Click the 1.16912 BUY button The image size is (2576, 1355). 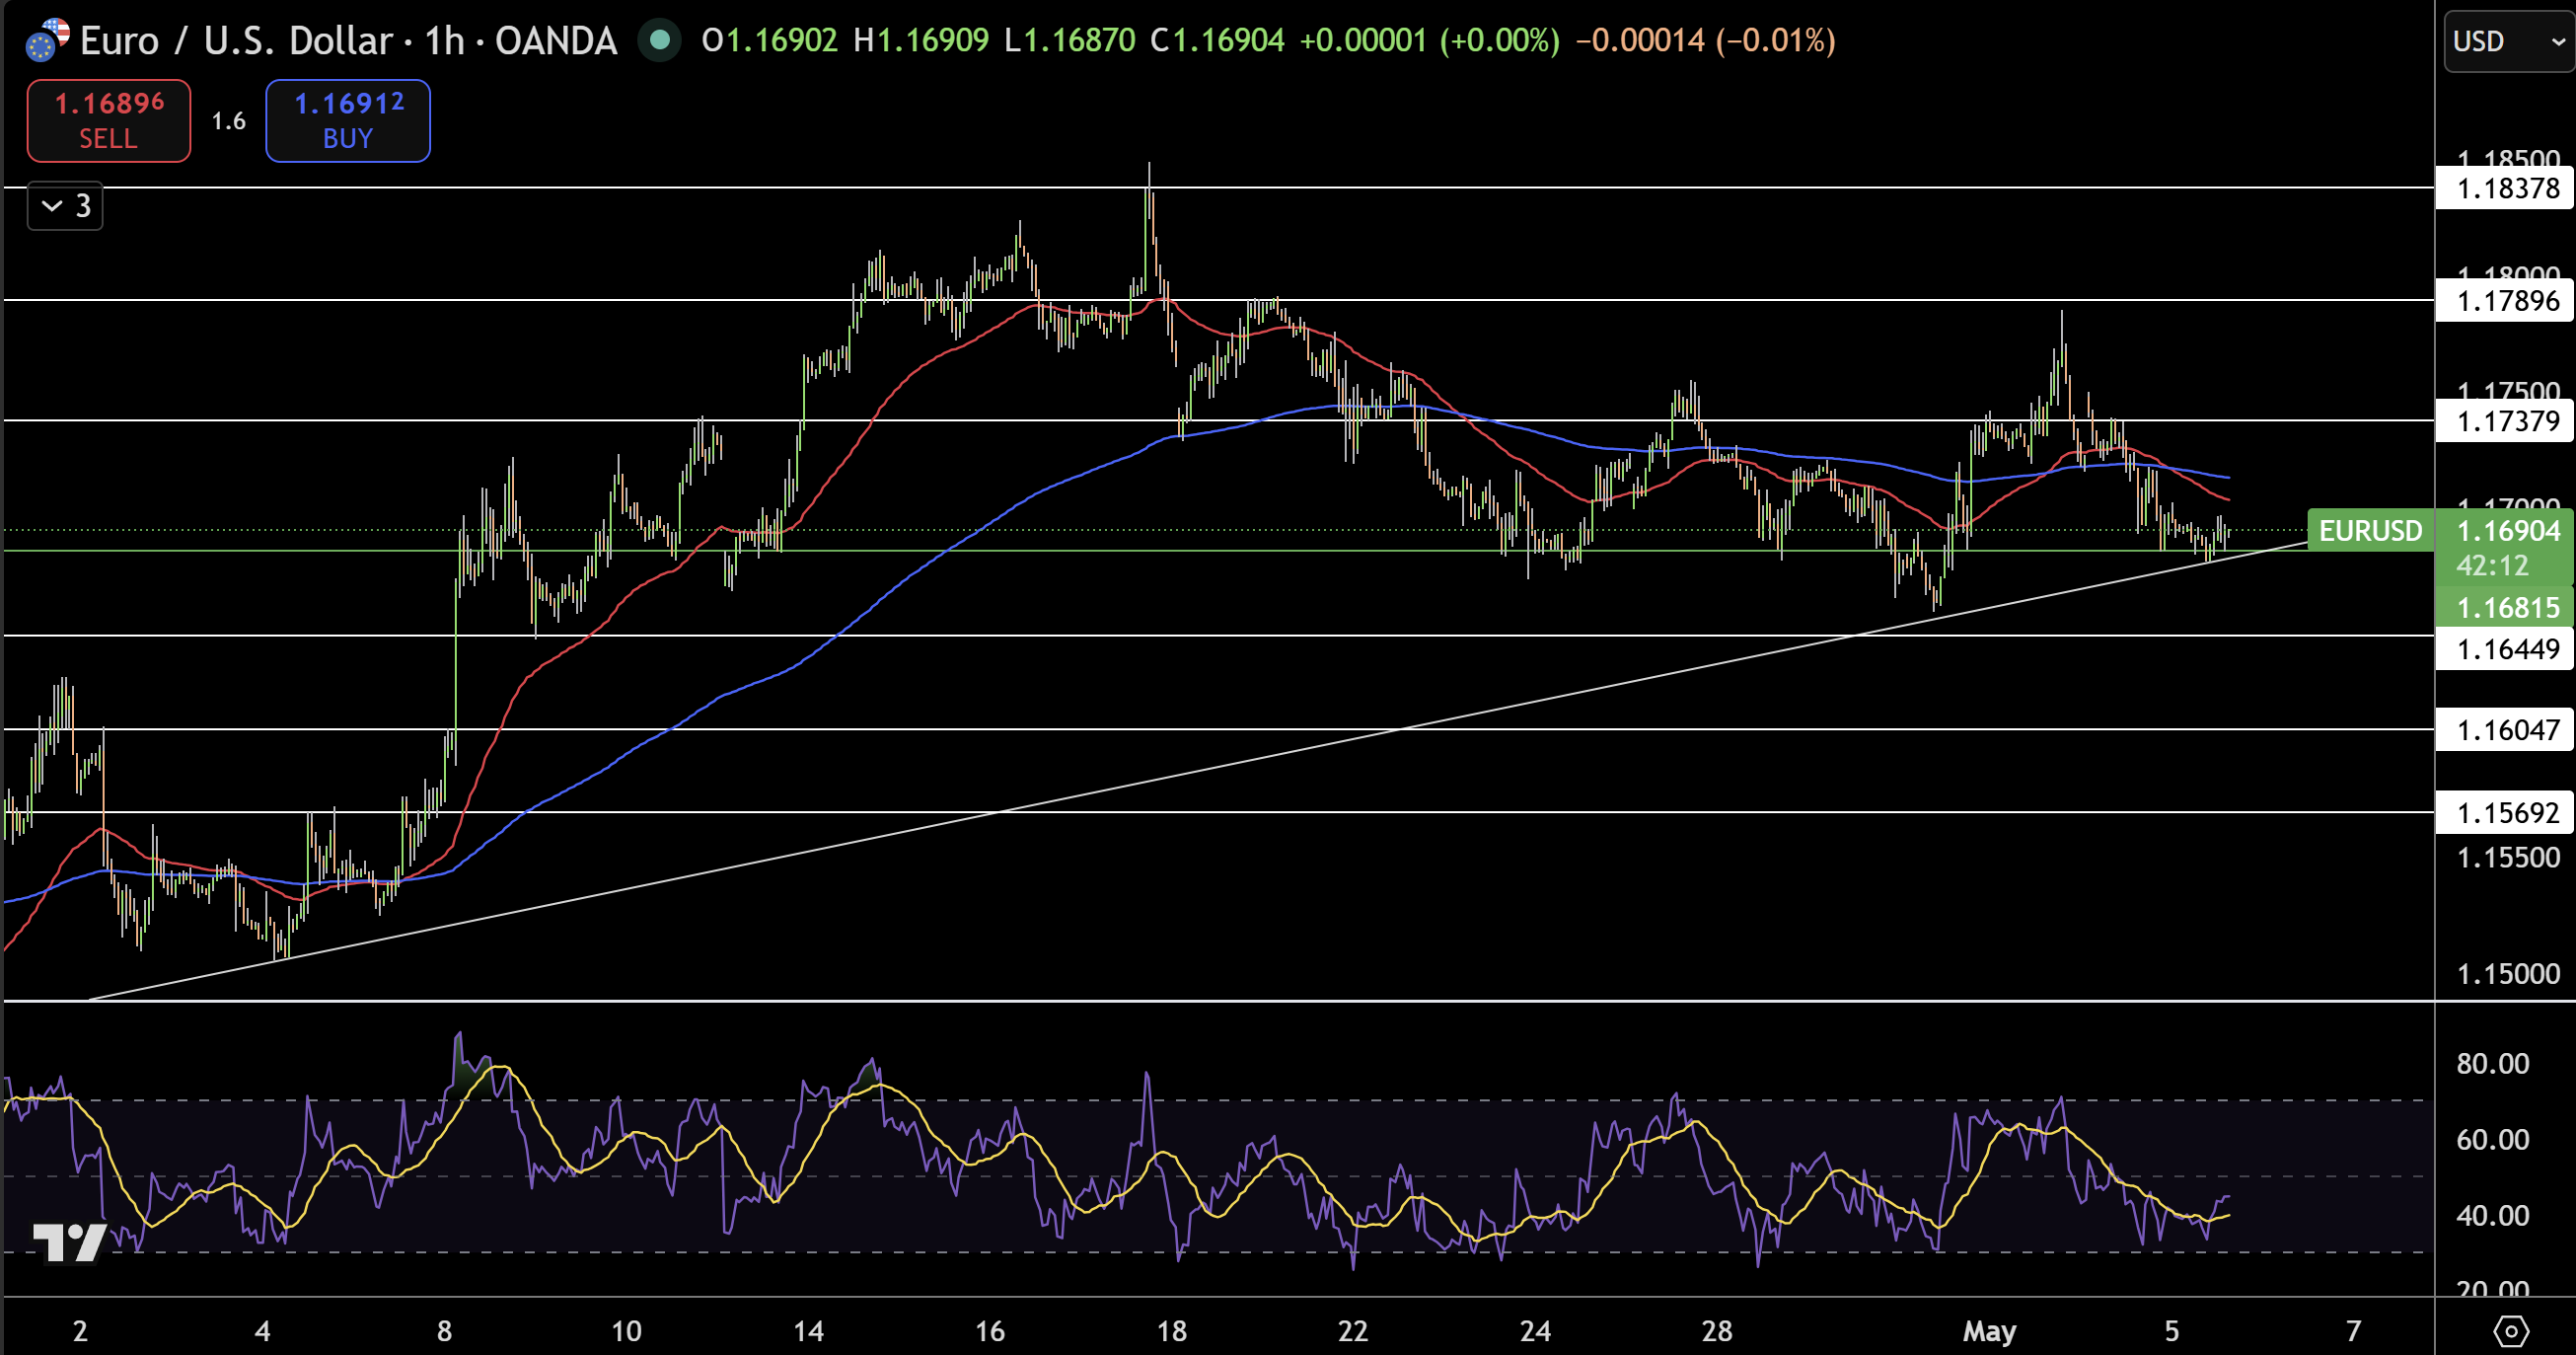[348, 121]
